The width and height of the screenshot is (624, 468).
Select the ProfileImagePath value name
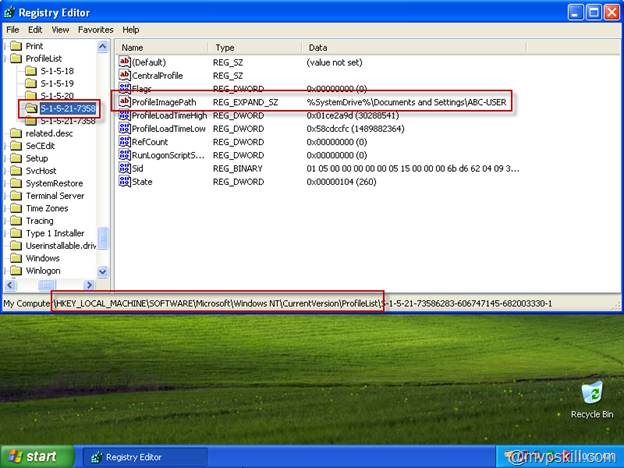(x=164, y=102)
